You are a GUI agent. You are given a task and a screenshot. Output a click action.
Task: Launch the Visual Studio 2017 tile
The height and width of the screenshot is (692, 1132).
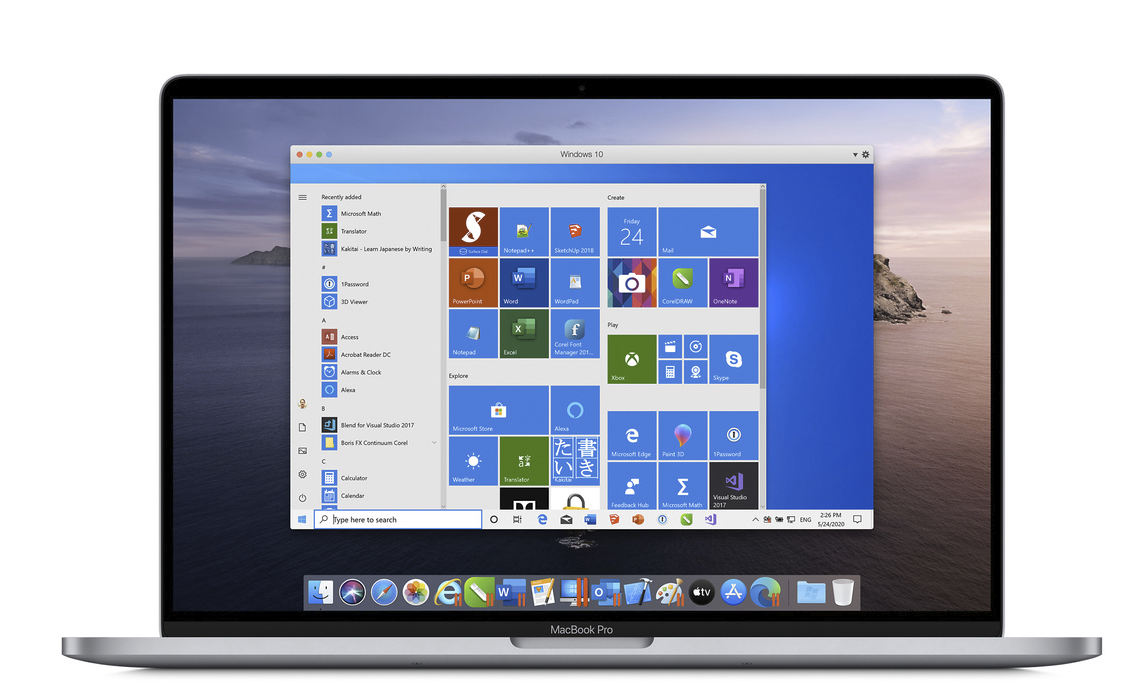[x=733, y=486]
